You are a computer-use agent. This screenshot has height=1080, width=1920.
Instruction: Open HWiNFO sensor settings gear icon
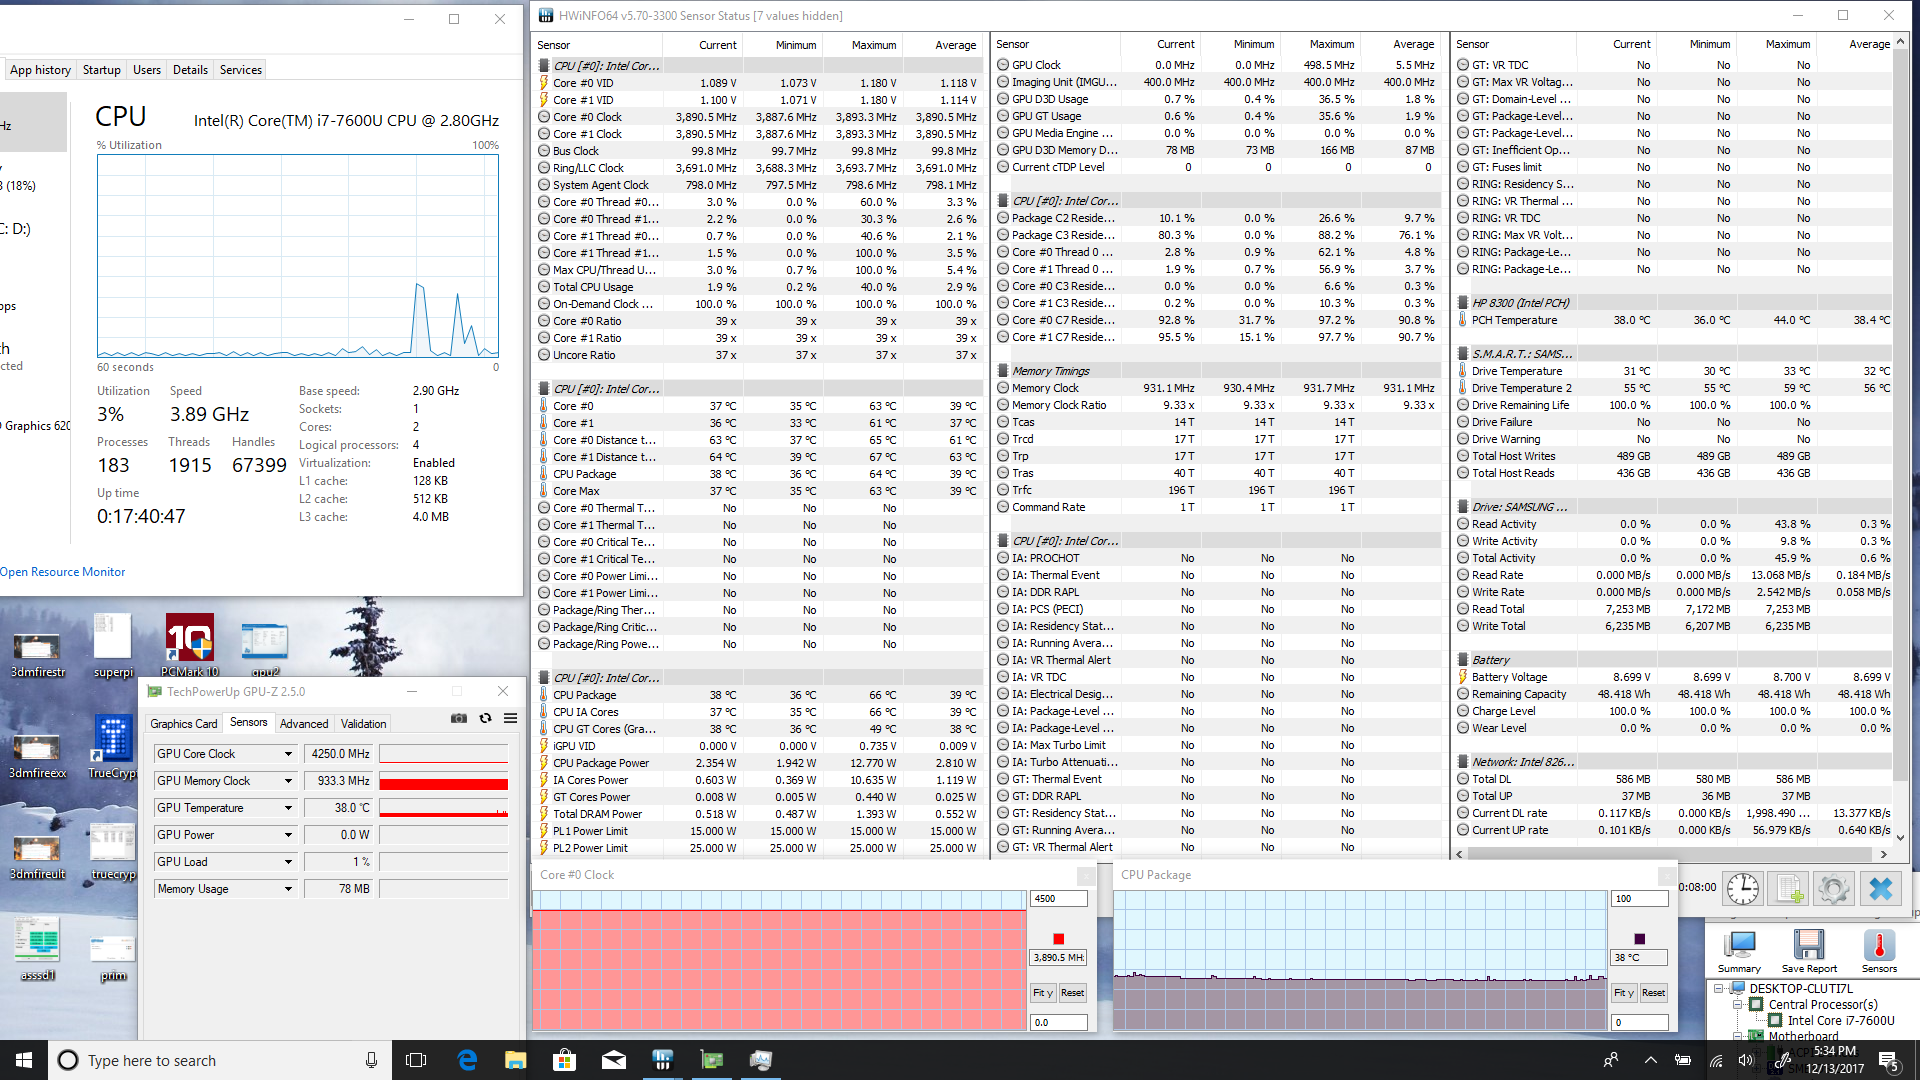1834,888
